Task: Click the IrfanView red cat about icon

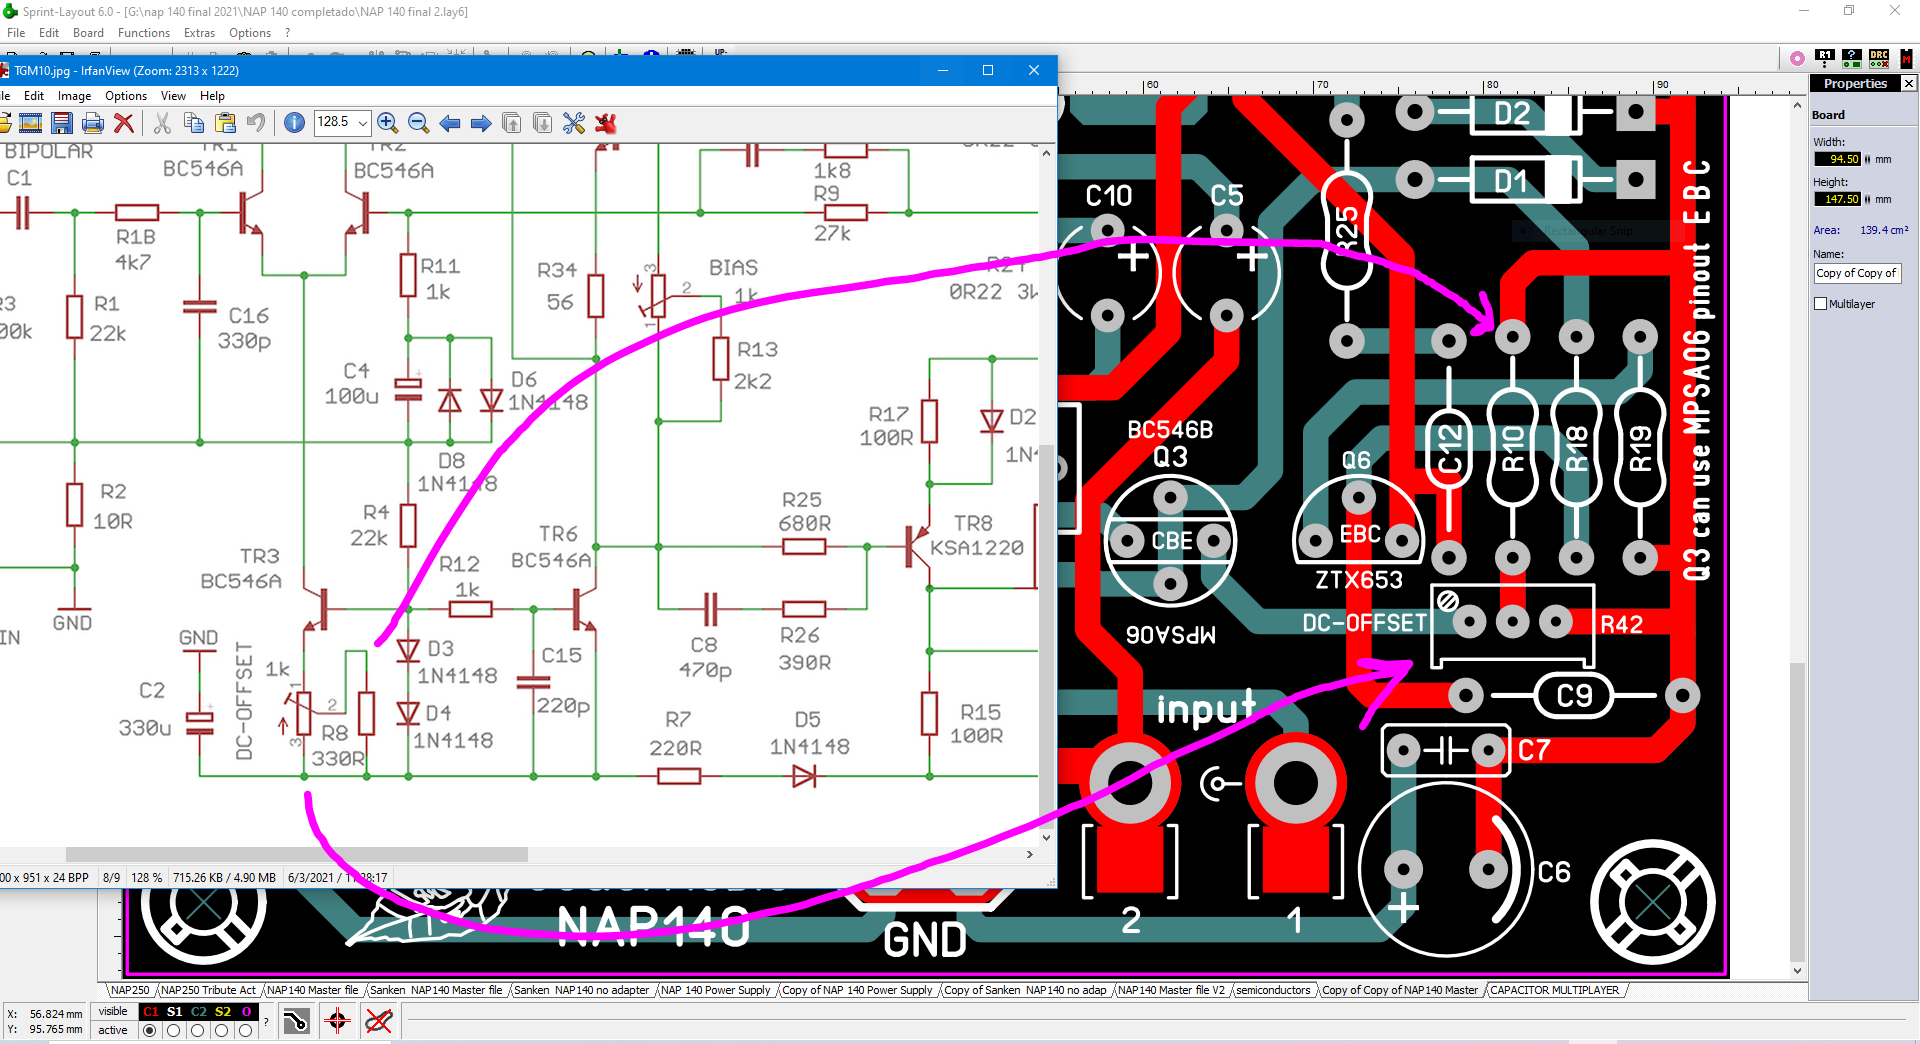Action: point(605,123)
